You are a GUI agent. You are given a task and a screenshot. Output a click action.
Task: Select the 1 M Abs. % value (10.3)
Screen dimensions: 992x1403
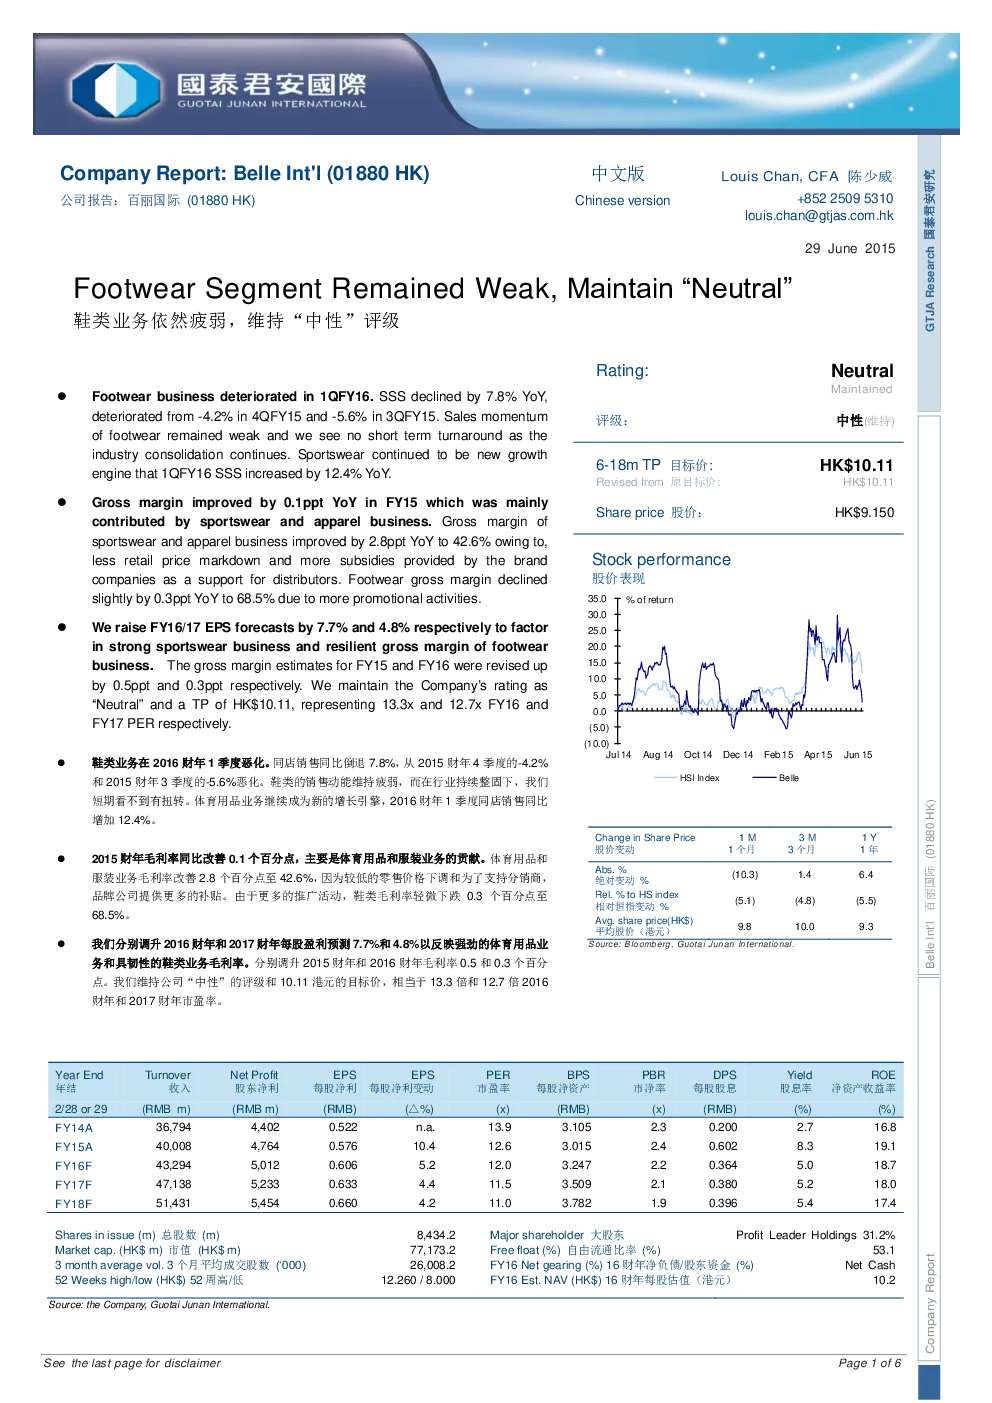(x=745, y=875)
